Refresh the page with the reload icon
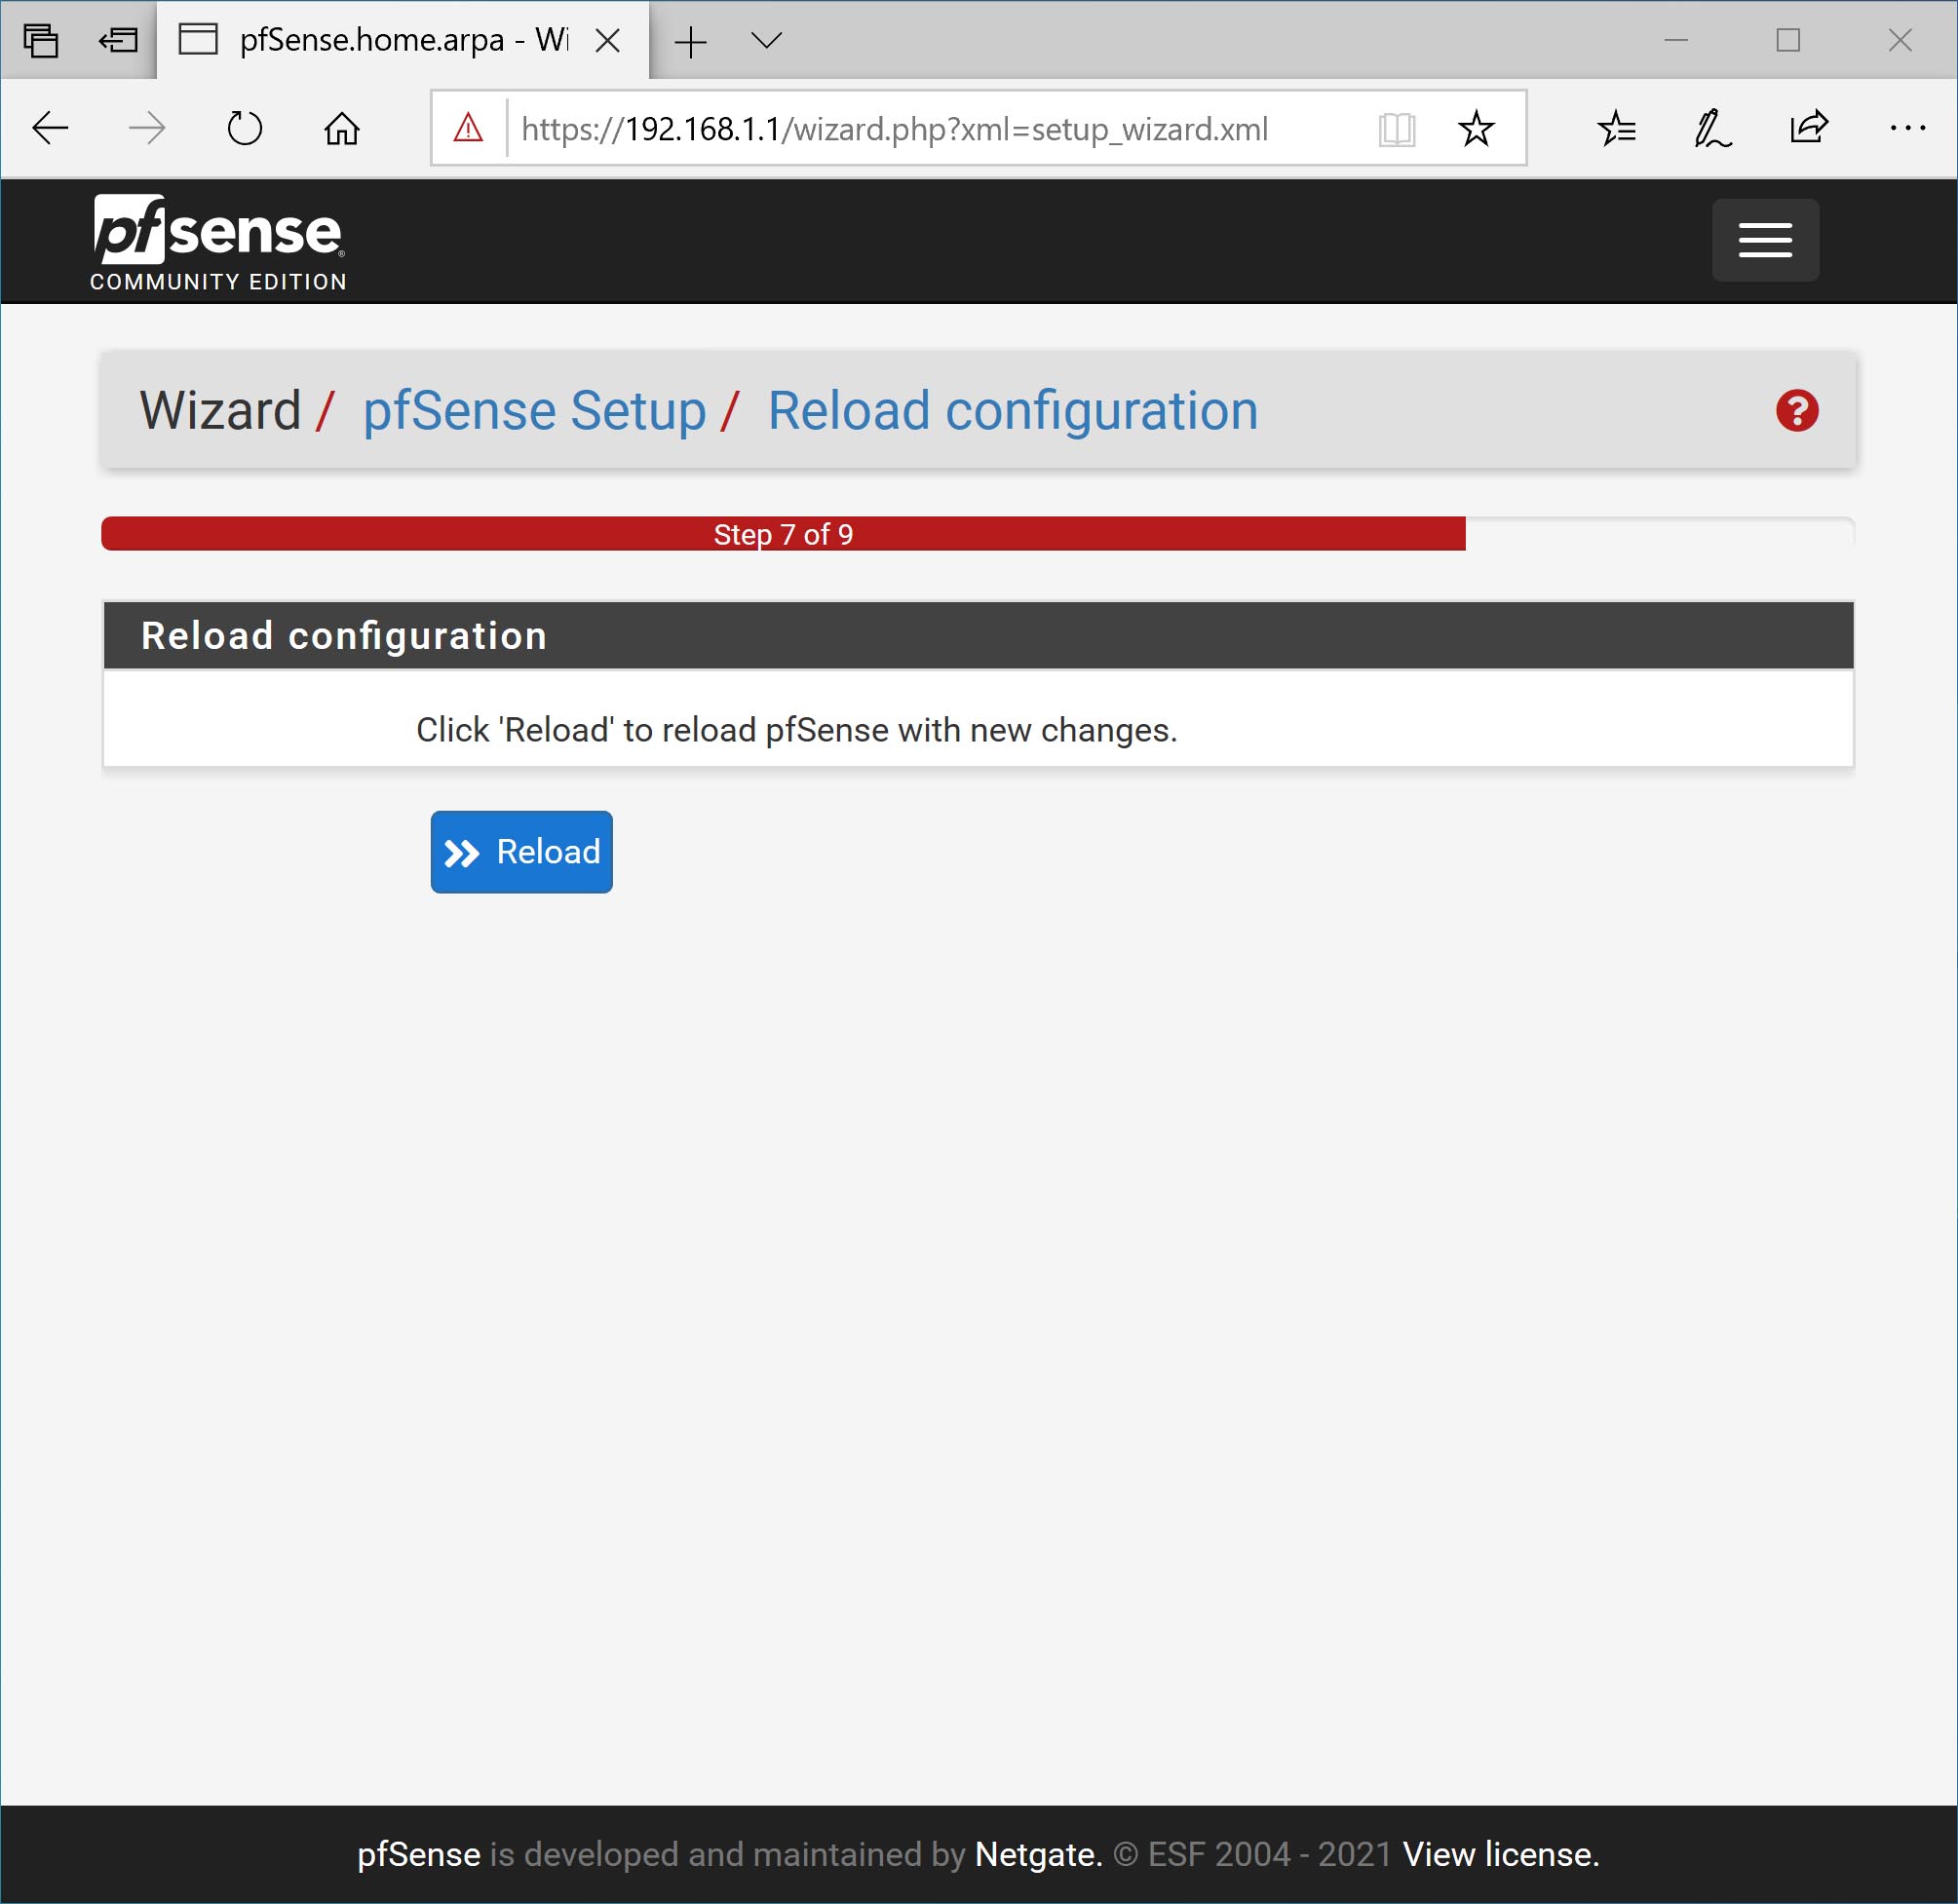Viewport: 1958px width, 1904px height. click(244, 128)
